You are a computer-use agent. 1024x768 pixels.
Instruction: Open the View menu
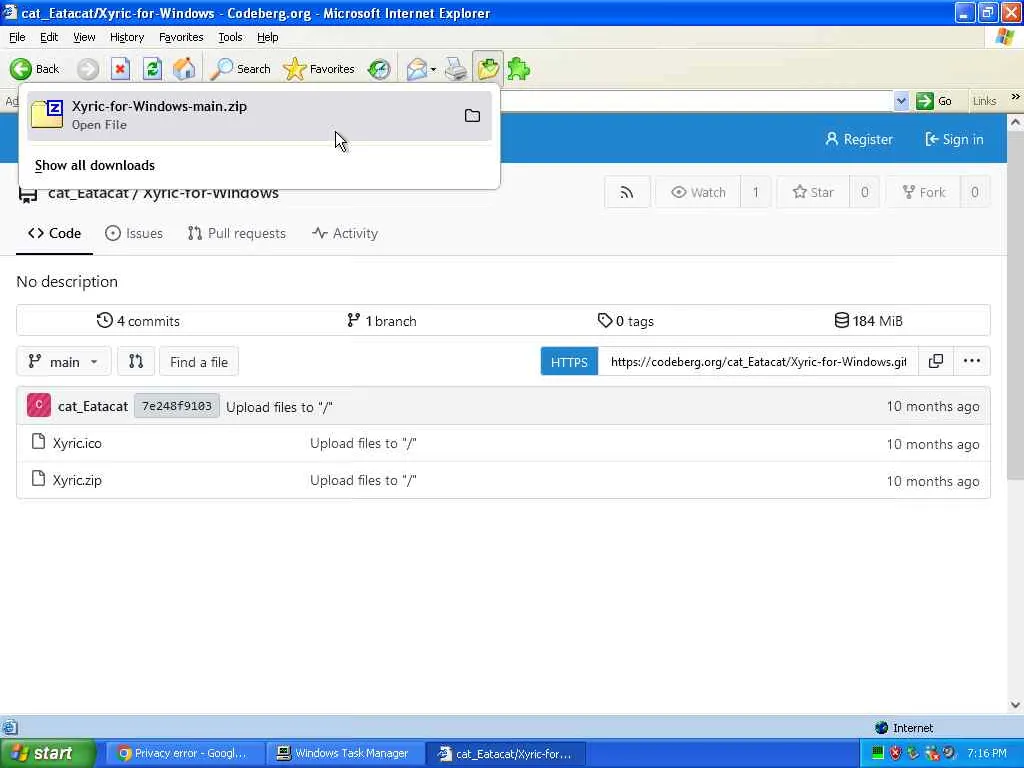pos(84,37)
